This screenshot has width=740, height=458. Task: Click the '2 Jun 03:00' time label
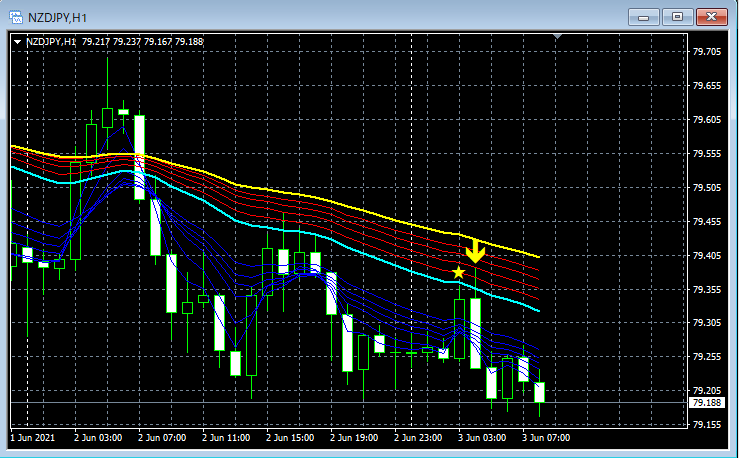(x=98, y=438)
